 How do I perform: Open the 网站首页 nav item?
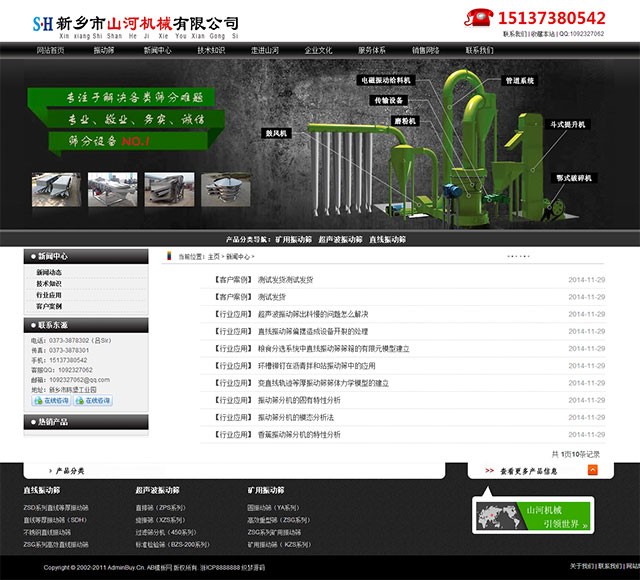point(50,50)
